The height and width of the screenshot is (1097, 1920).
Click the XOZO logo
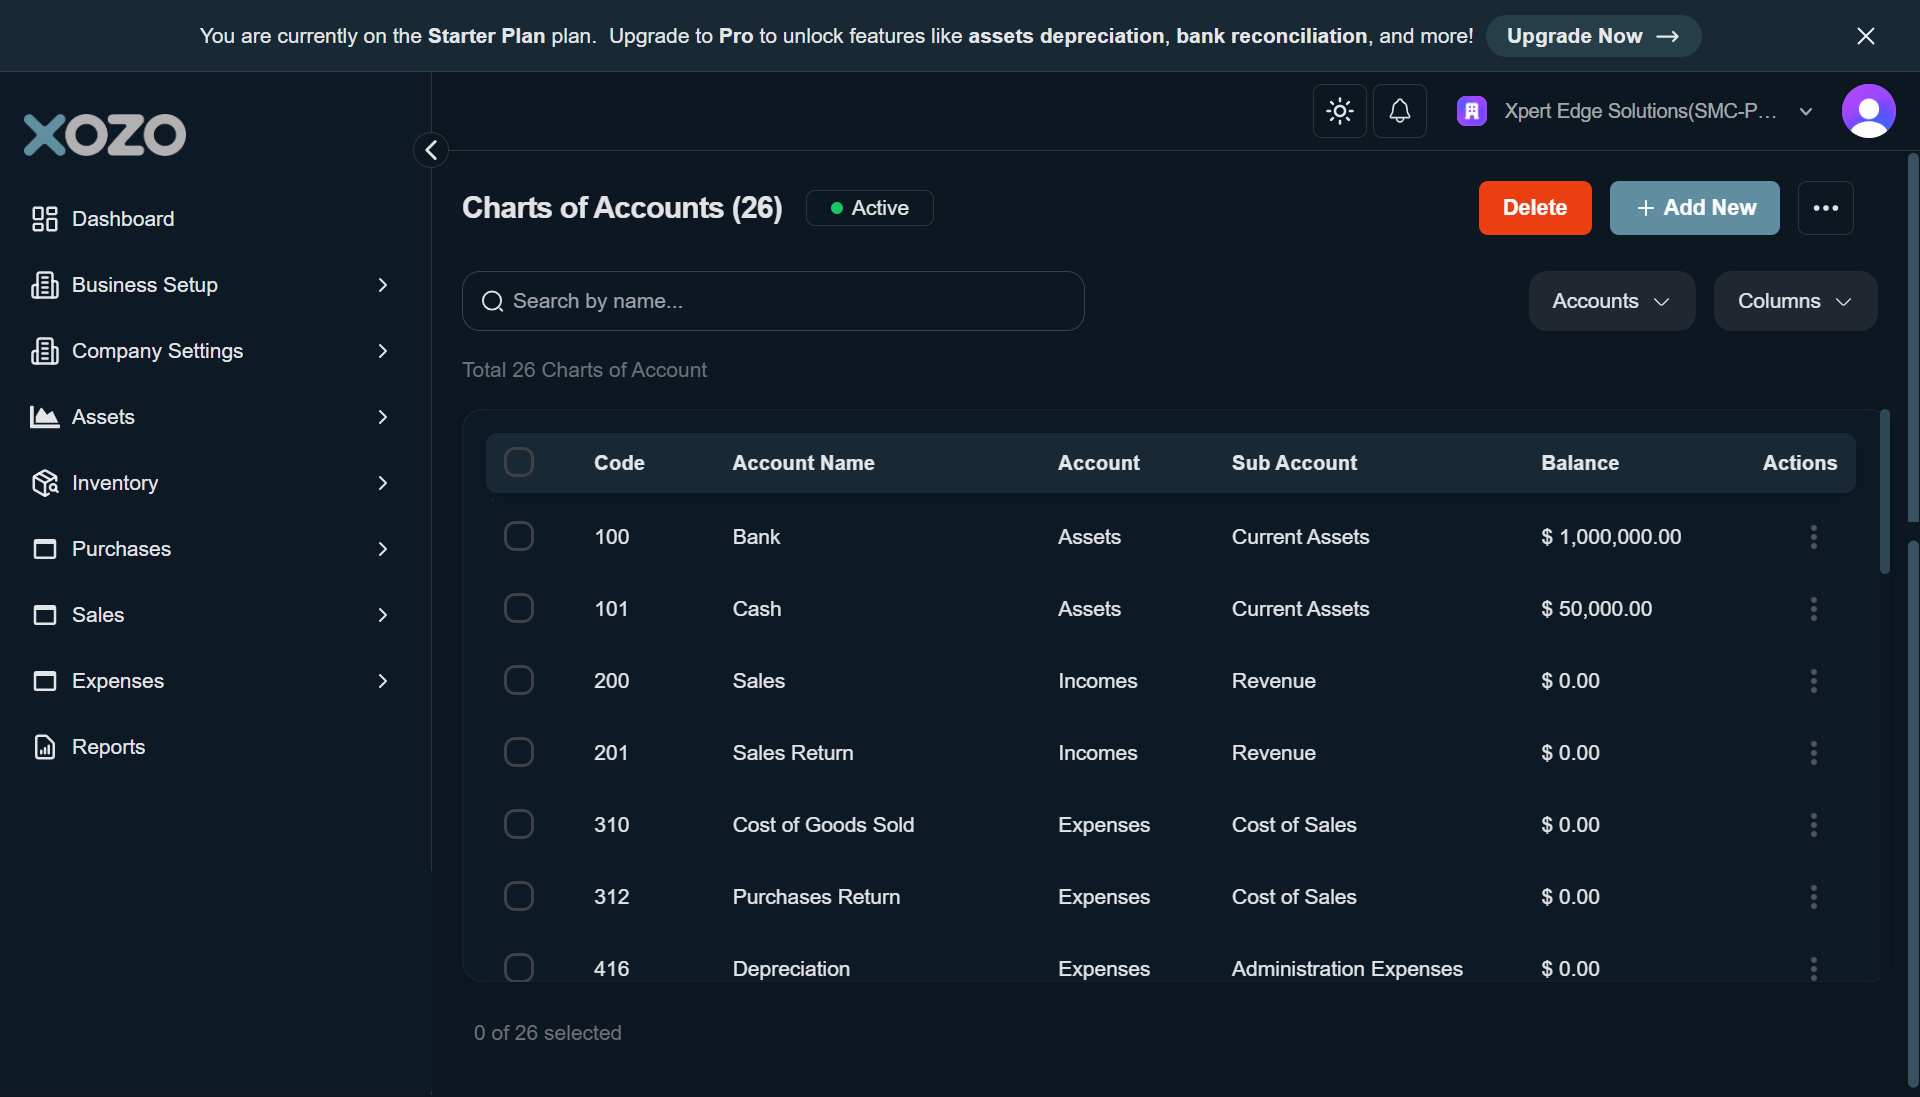pyautogui.click(x=105, y=135)
